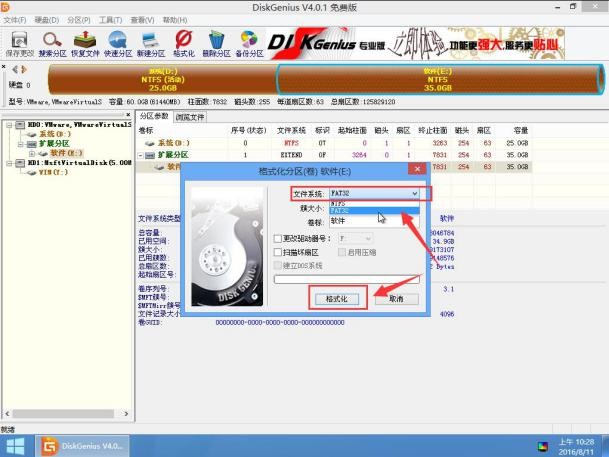Select system D: row in partition table
The image size is (609, 457).
pyautogui.click(x=335, y=143)
